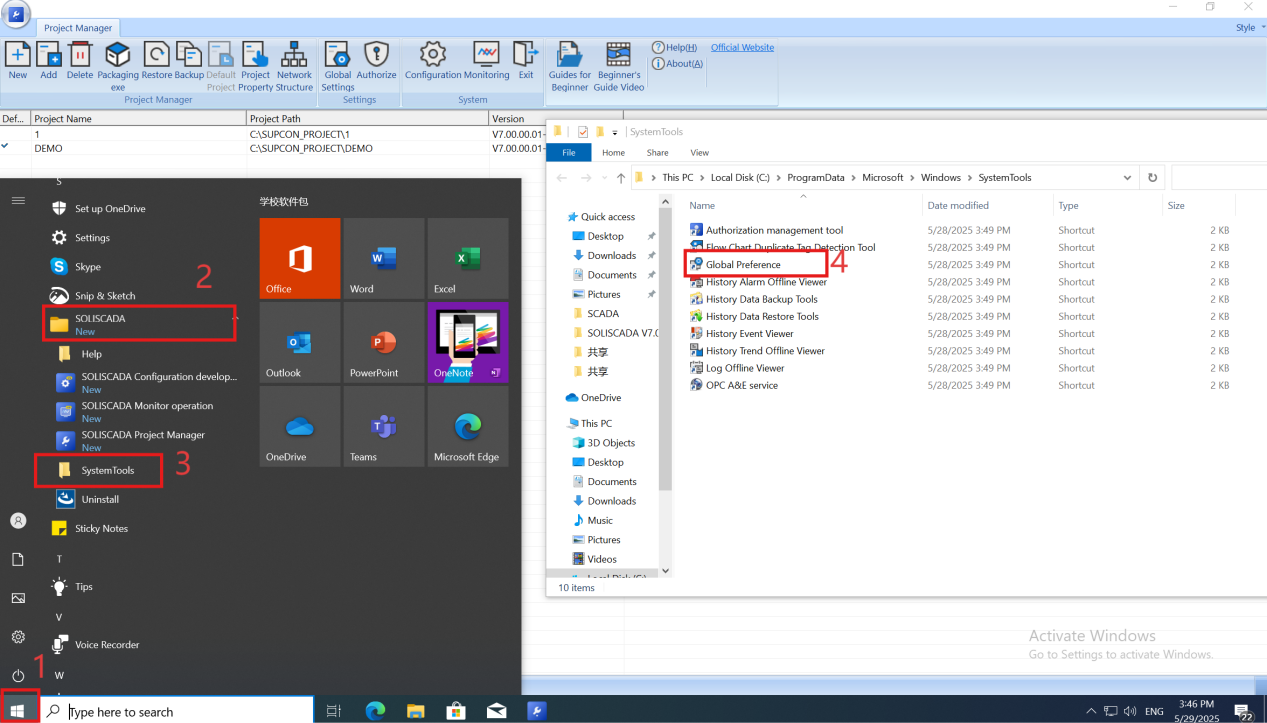Click Uninstall under the SOLISCADA folder
This screenshot has height=723, width=1267.
pyautogui.click(x=100, y=499)
